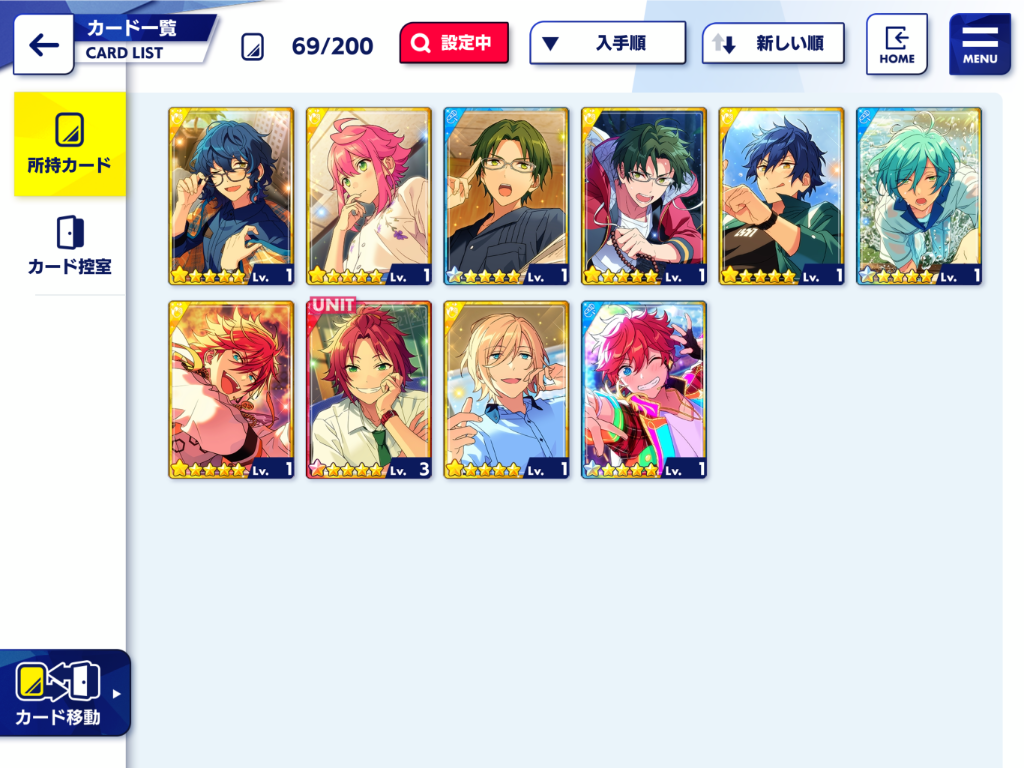Tap the カード移動 transfer icon

[57, 680]
